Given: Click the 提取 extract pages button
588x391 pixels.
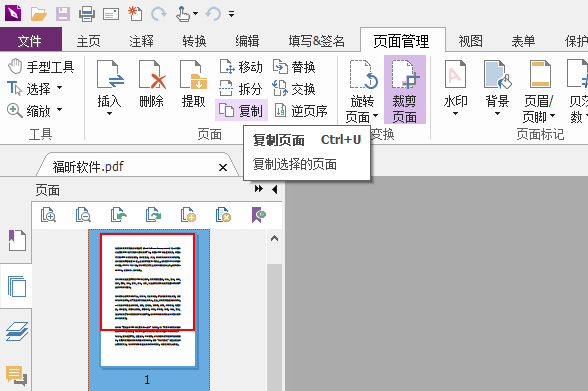Looking at the screenshot, I should [194, 84].
